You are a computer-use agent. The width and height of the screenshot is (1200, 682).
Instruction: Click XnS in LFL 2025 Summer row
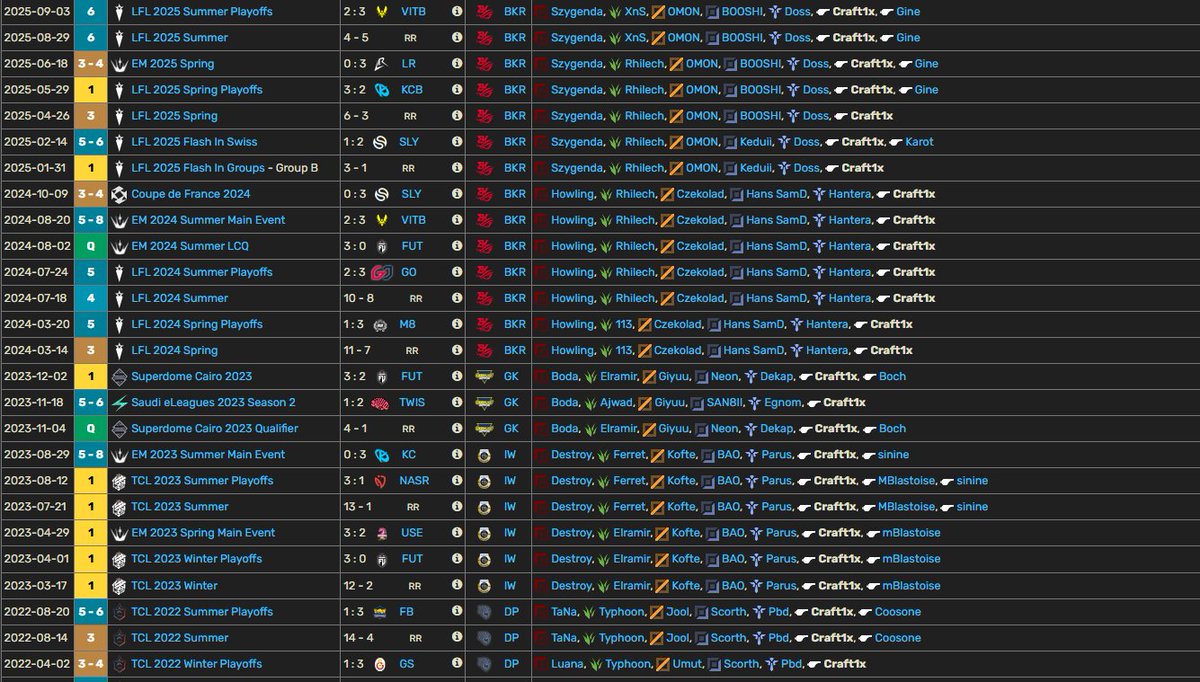(635, 37)
